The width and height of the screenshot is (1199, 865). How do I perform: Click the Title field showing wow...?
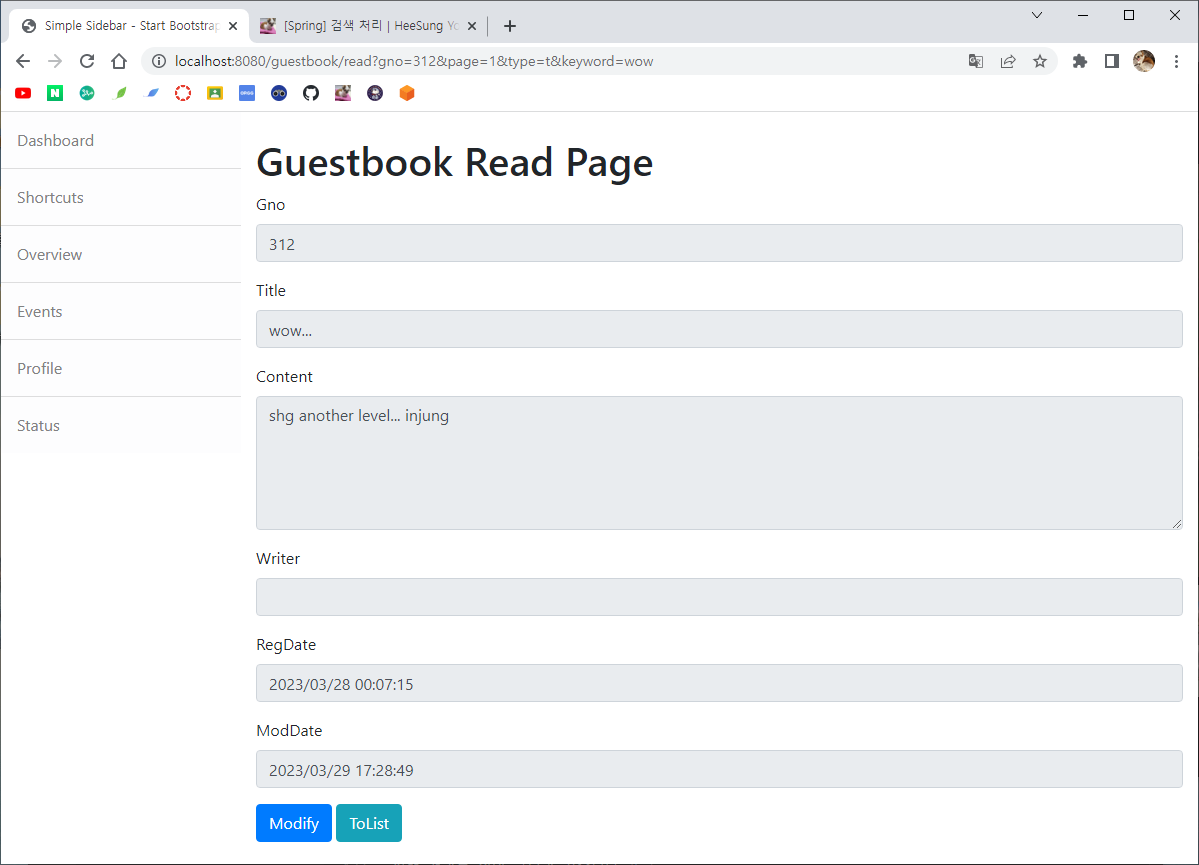click(719, 329)
